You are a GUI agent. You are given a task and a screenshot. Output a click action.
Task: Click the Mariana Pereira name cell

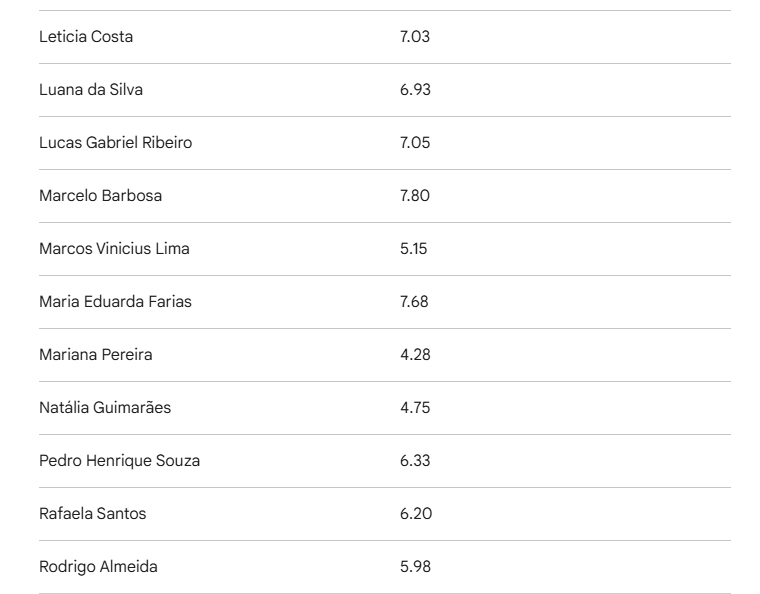coord(96,355)
